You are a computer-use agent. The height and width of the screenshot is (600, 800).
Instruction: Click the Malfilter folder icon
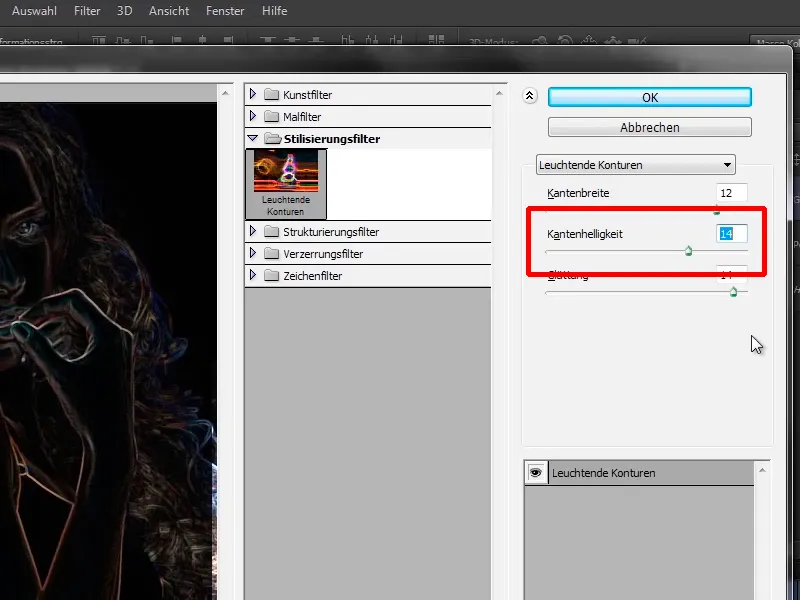[271, 116]
